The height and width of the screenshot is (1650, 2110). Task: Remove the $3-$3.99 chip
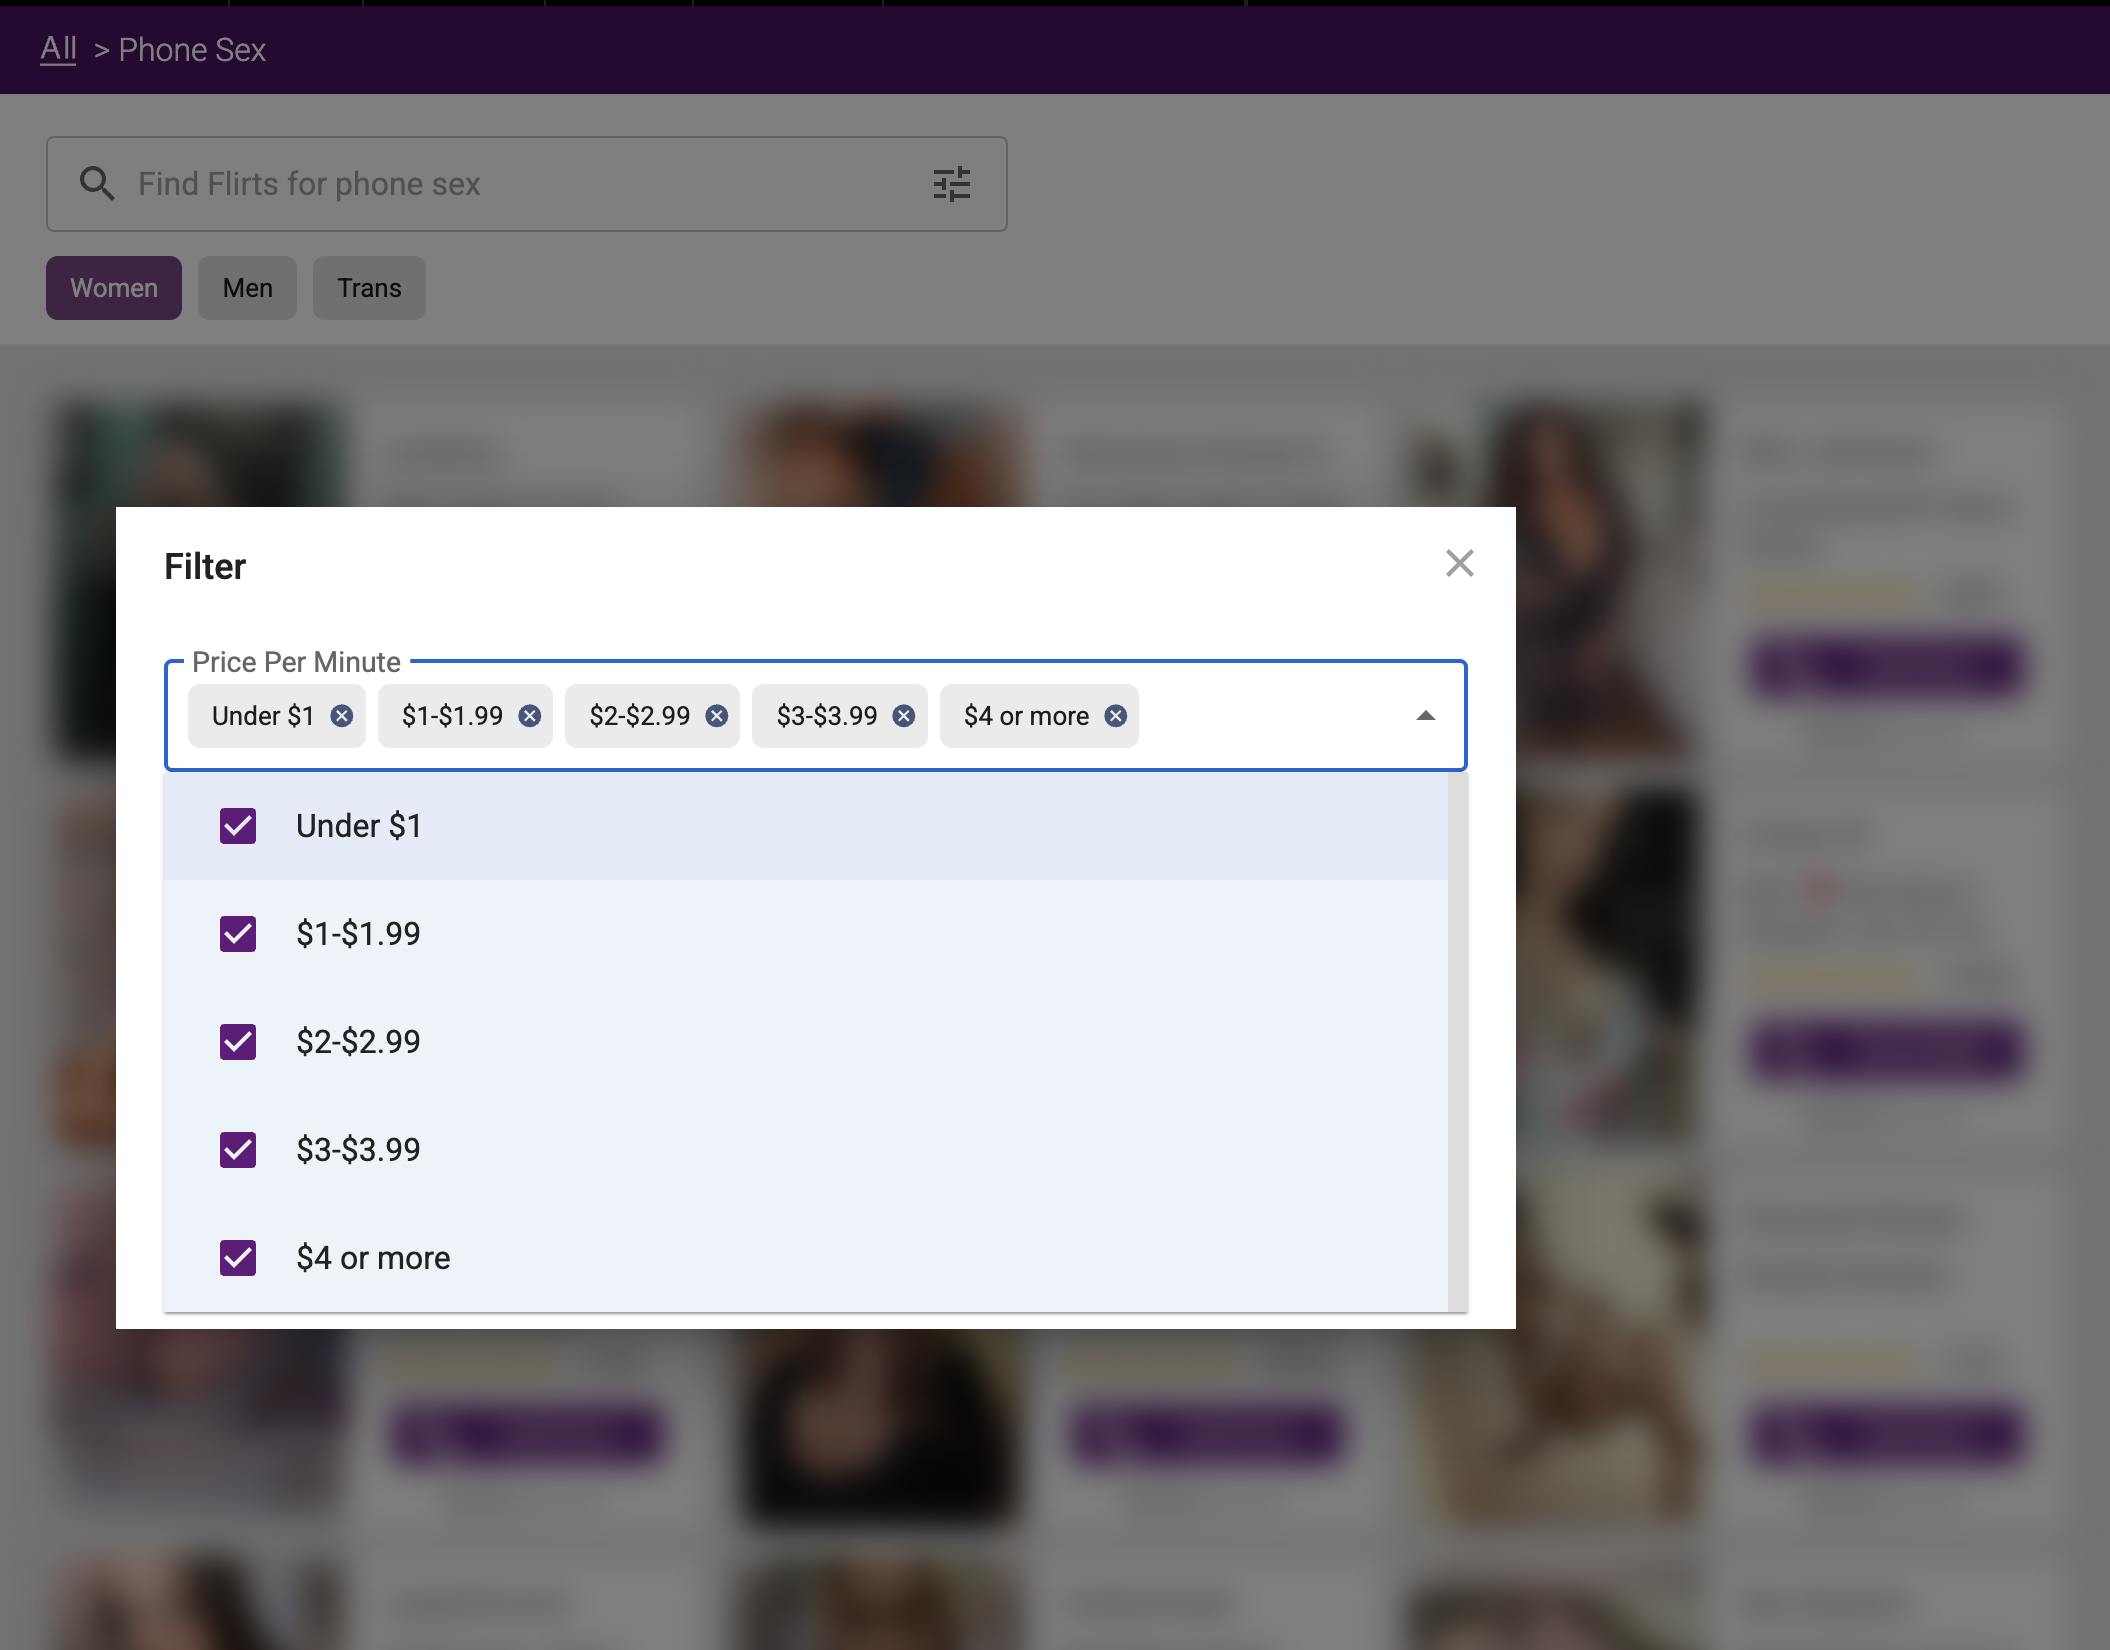coord(904,716)
